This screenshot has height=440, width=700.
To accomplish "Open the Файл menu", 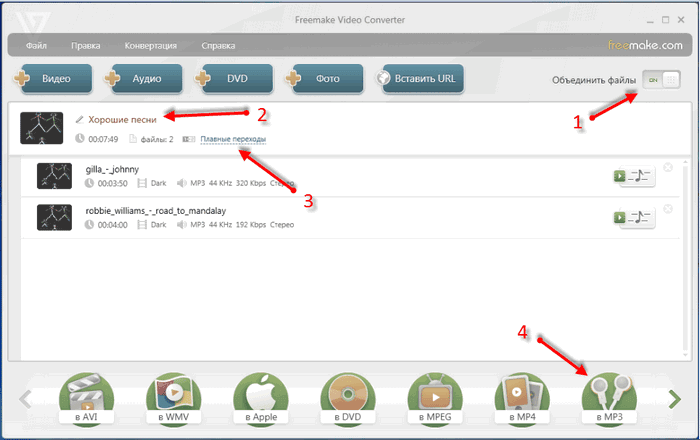I will pyautogui.click(x=36, y=46).
